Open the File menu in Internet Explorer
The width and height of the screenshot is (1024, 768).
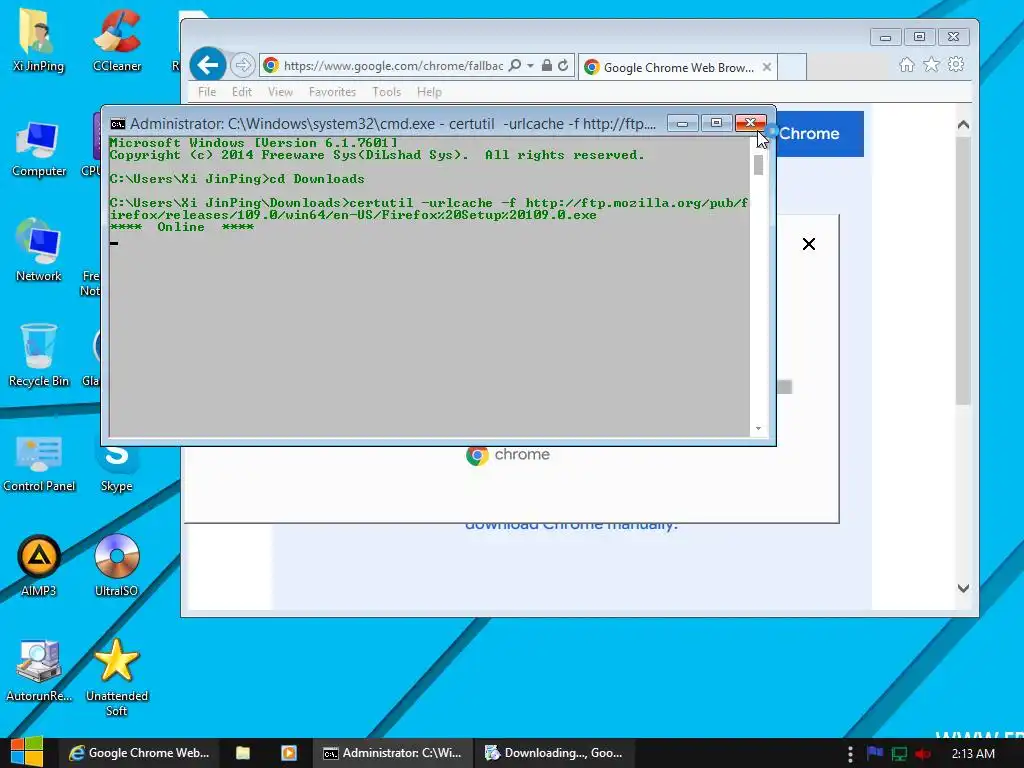(207, 92)
